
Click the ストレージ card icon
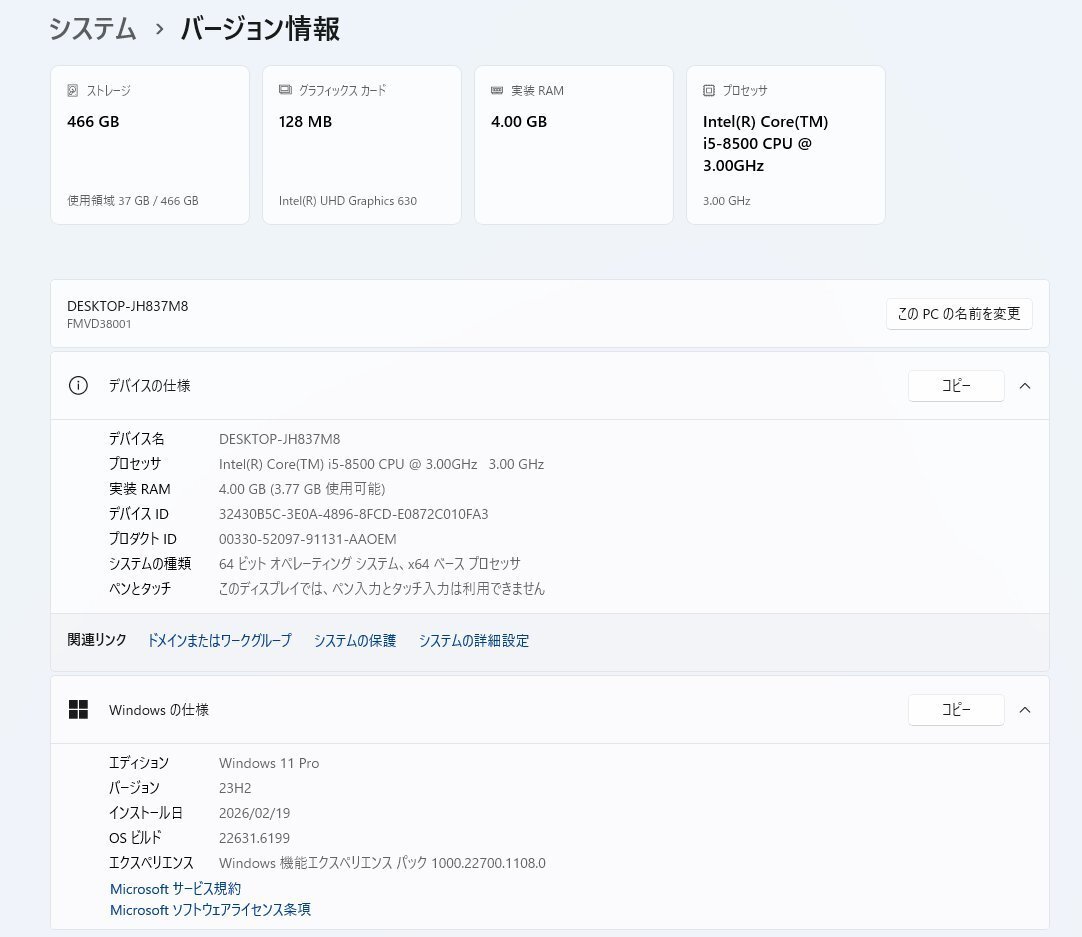point(71,90)
